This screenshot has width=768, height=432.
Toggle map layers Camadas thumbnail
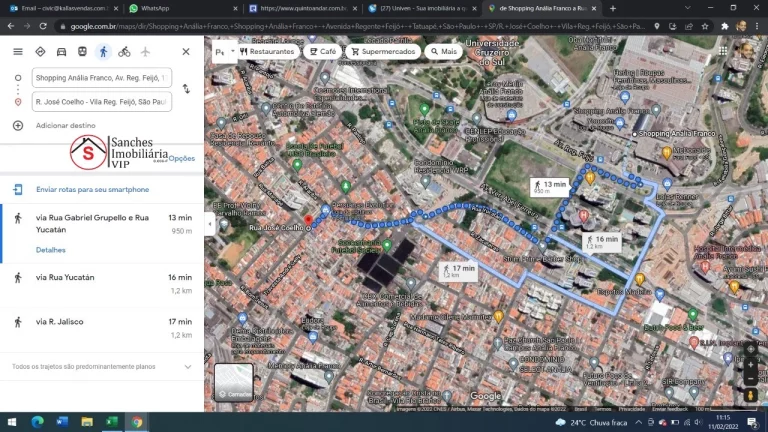234,382
